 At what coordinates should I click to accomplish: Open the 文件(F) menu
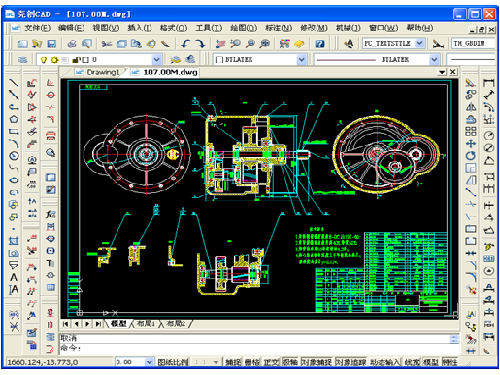(37, 28)
